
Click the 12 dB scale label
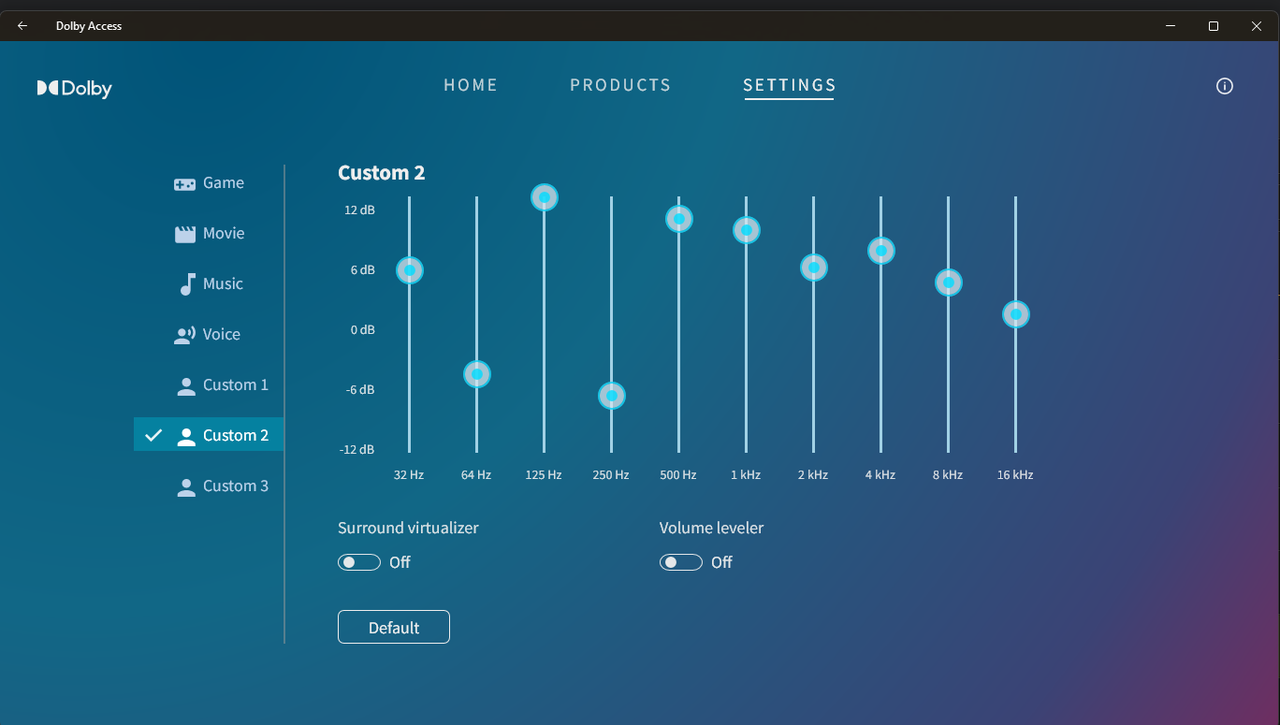(360, 210)
